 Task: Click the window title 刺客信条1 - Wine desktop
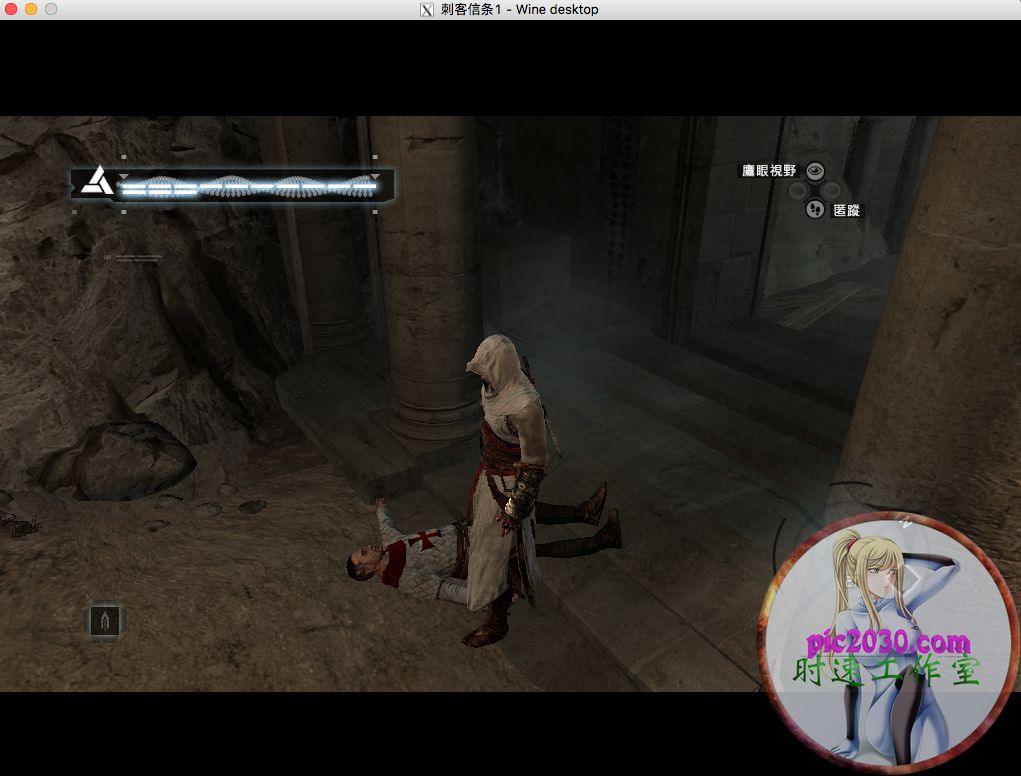coord(520,10)
